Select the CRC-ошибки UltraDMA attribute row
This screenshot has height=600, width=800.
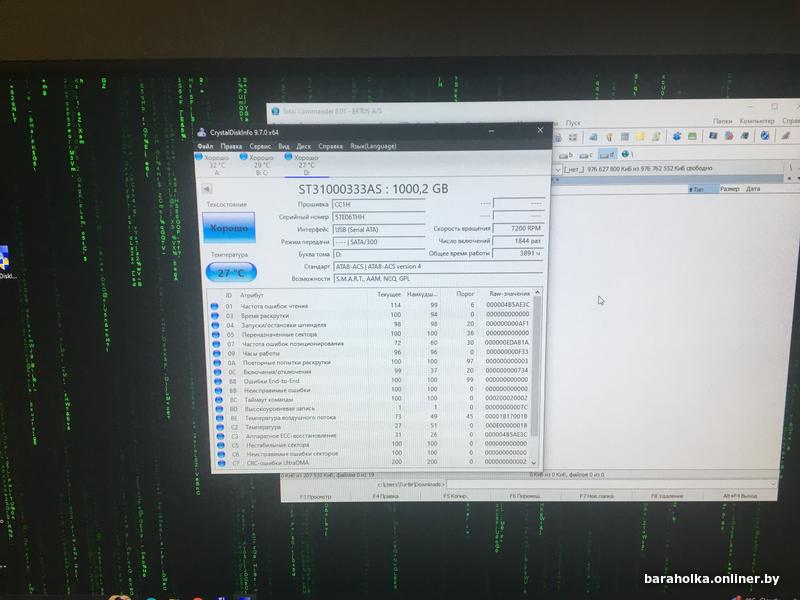(376, 463)
